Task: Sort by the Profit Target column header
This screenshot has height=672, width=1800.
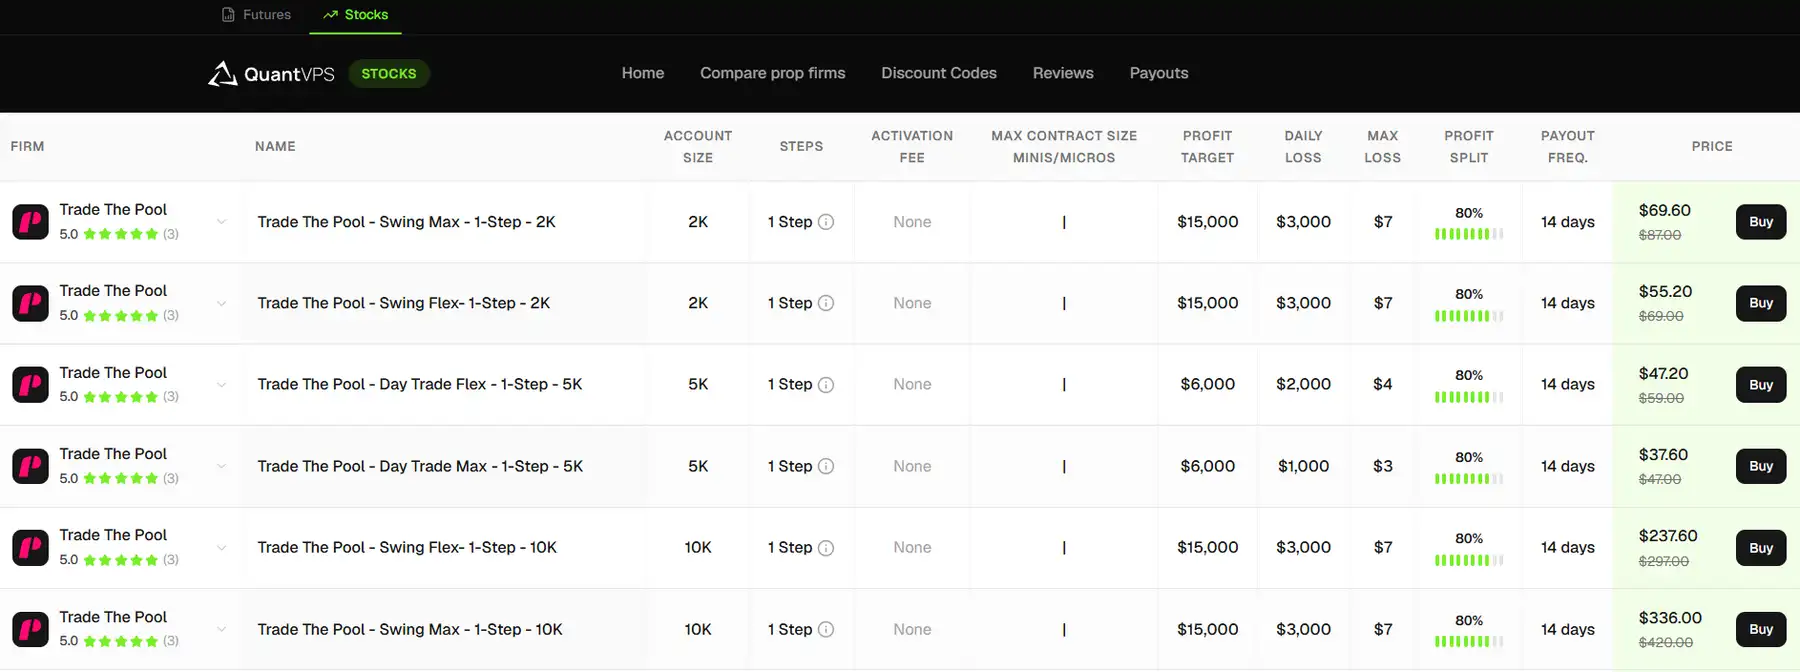Action: [1208, 147]
